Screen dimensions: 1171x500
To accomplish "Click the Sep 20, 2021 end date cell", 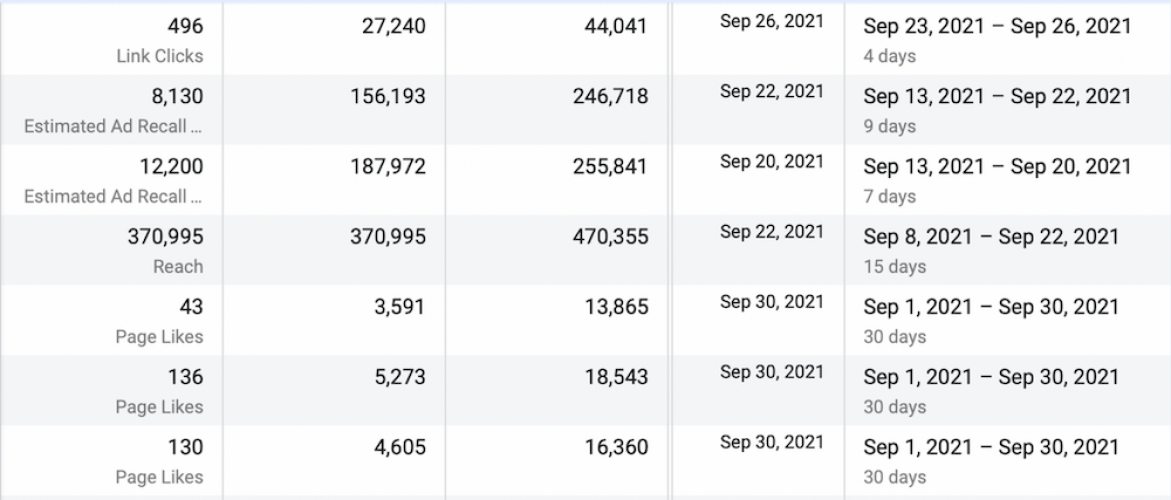I will point(771,161).
